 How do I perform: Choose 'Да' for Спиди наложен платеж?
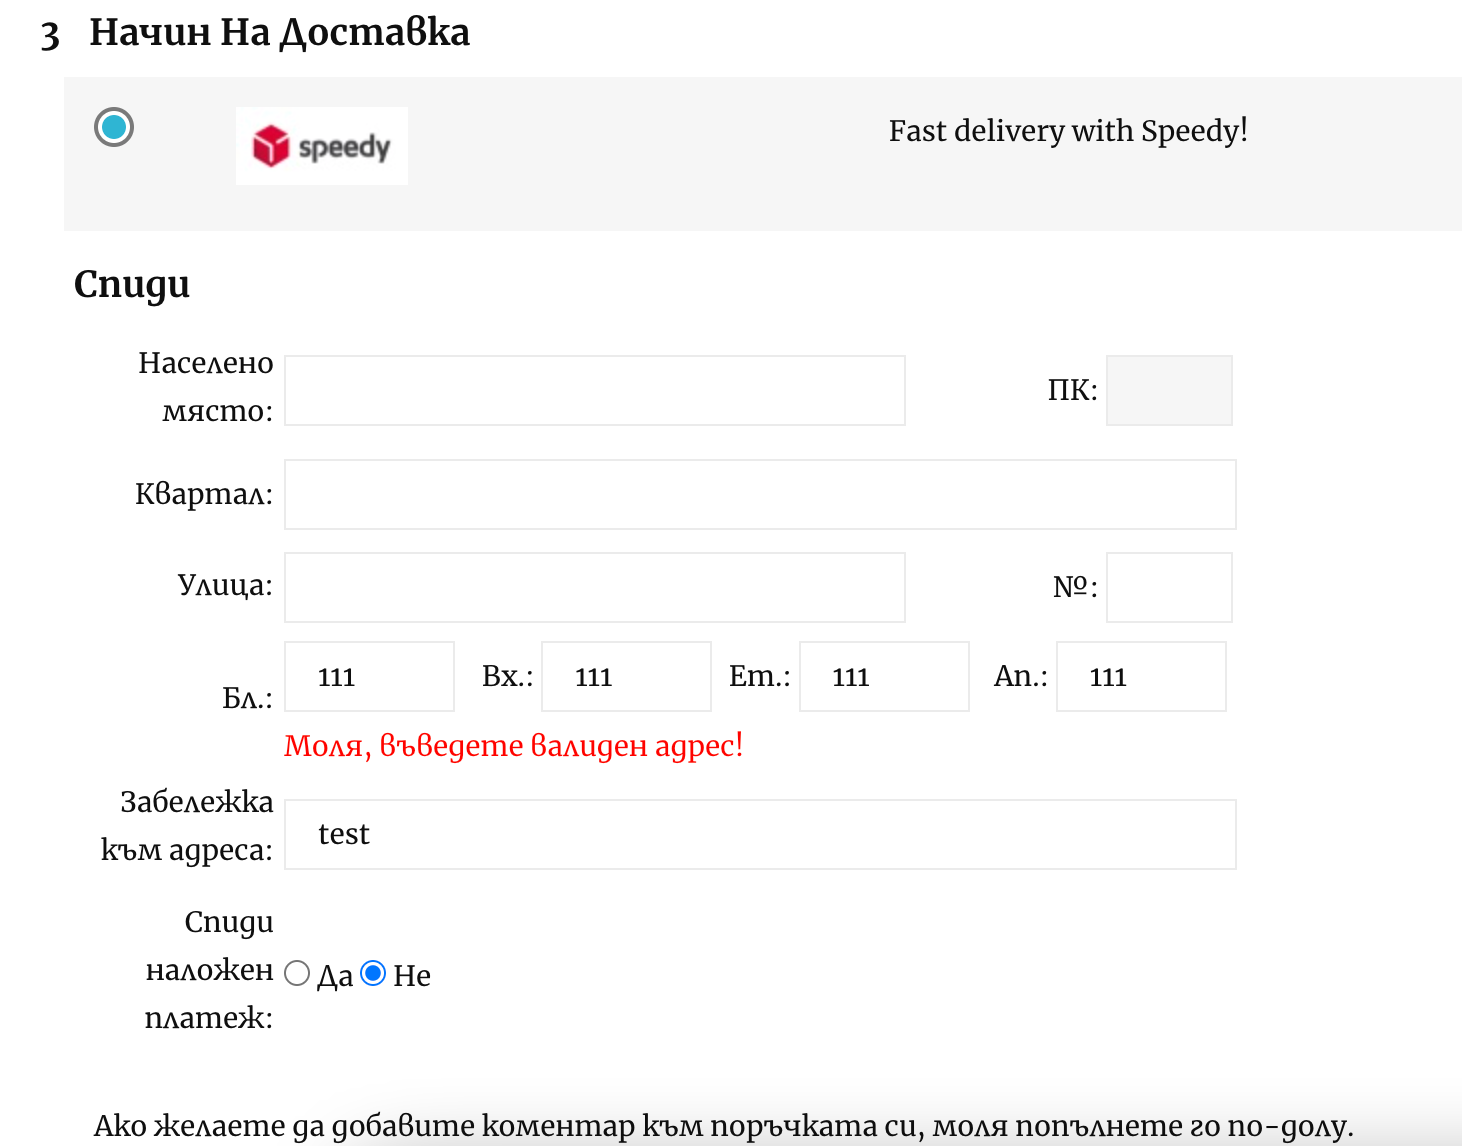[x=297, y=974]
